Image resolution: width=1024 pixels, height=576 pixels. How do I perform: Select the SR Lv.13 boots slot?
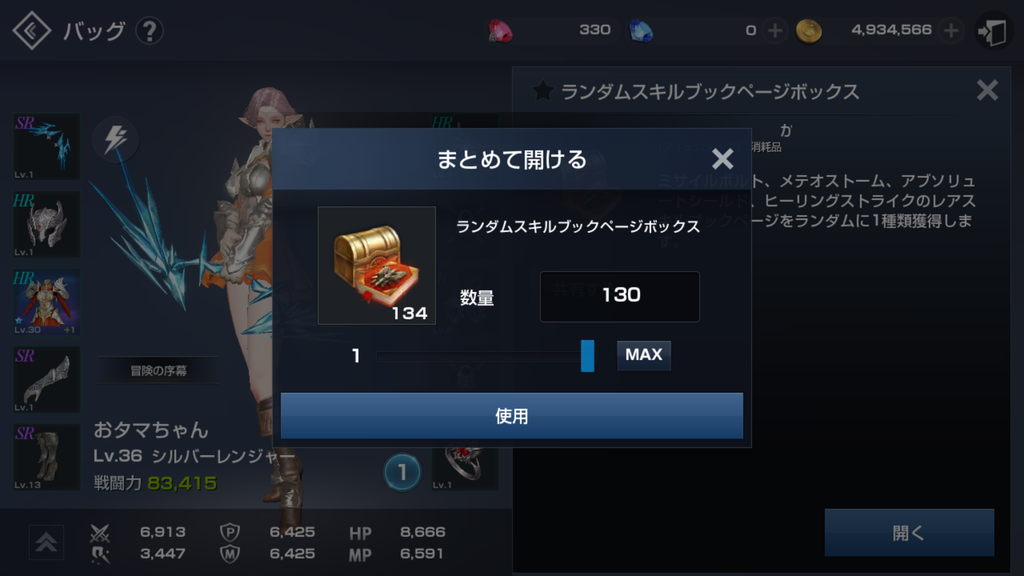(46, 457)
